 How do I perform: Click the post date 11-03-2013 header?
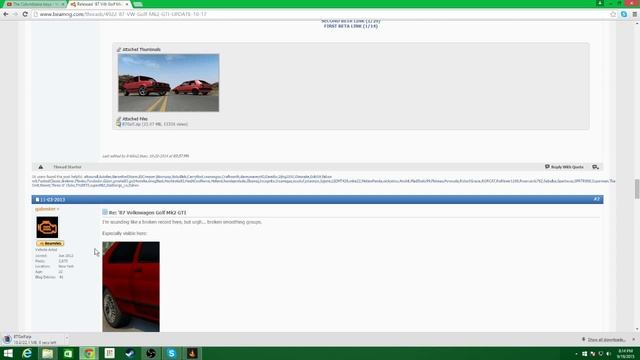point(52,200)
